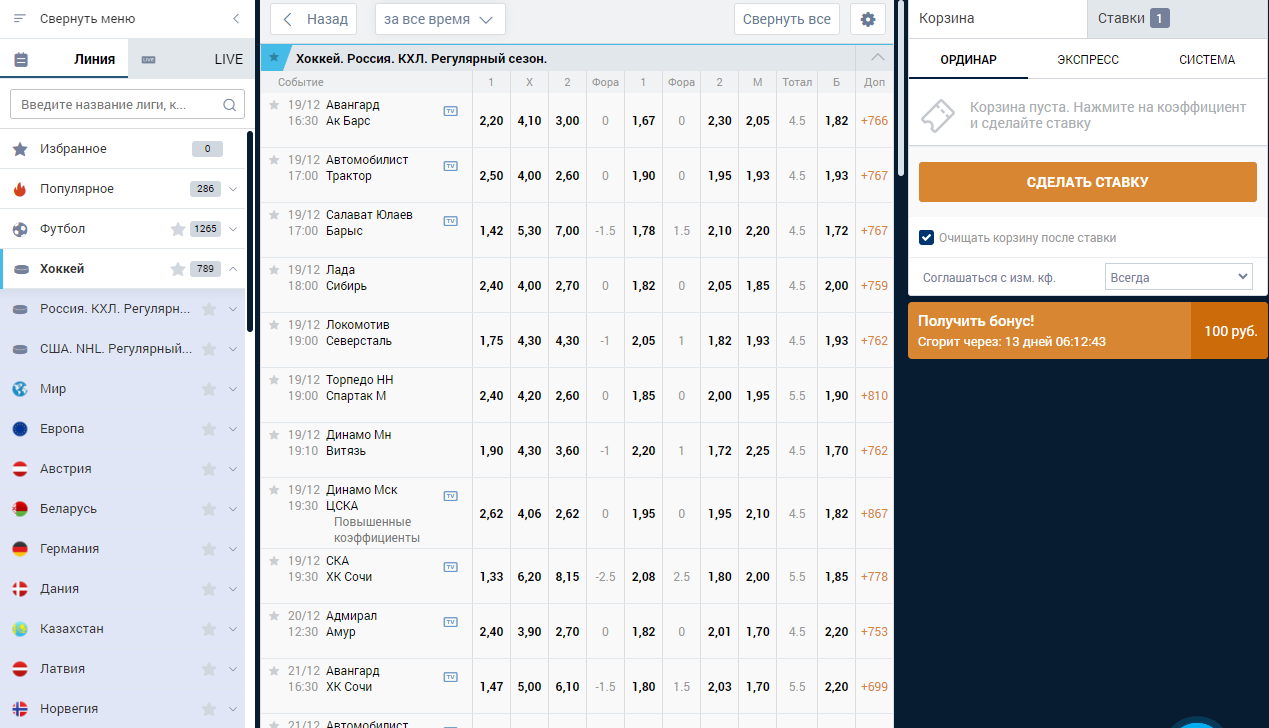Screen dimensions: 1269x728
Task: Click the league name search field
Action: tap(127, 104)
